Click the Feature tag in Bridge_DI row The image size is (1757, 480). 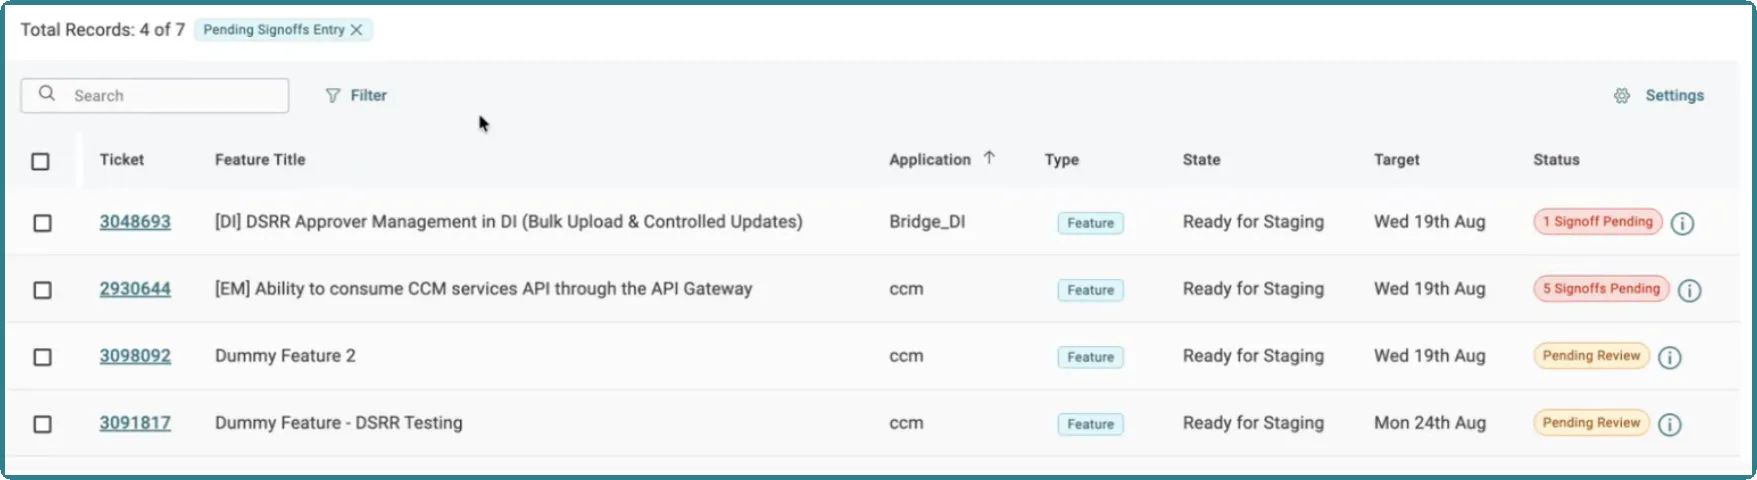pyautogui.click(x=1090, y=223)
